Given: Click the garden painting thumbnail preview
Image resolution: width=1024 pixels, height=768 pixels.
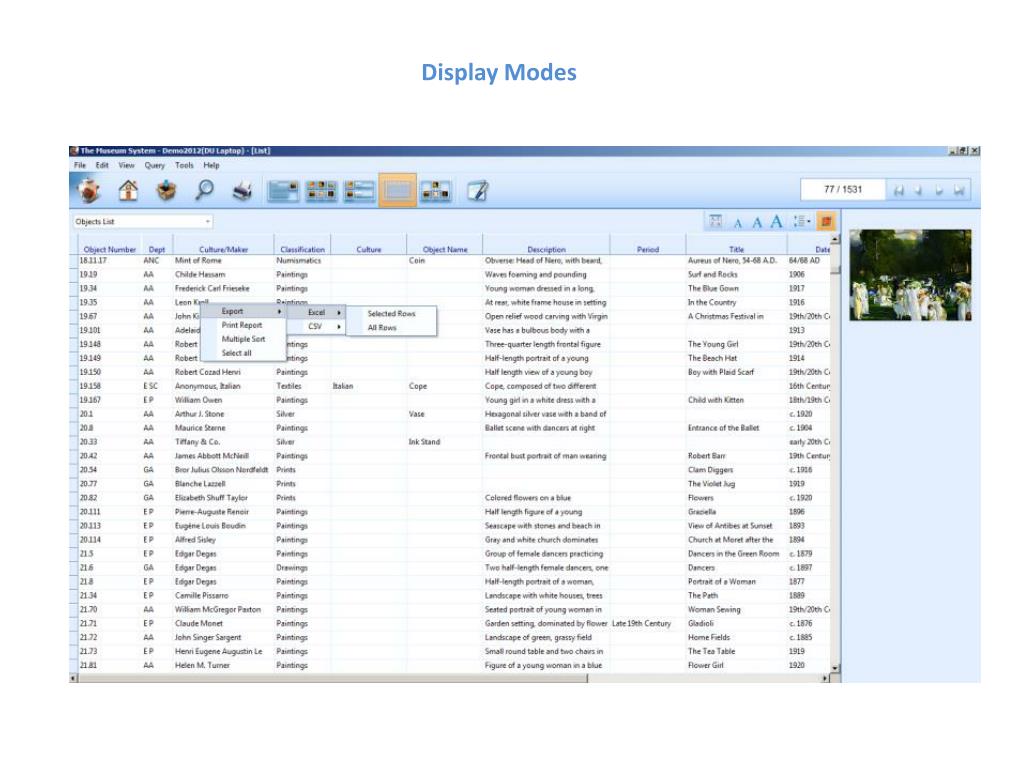Looking at the screenshot, I should point(910,275).
